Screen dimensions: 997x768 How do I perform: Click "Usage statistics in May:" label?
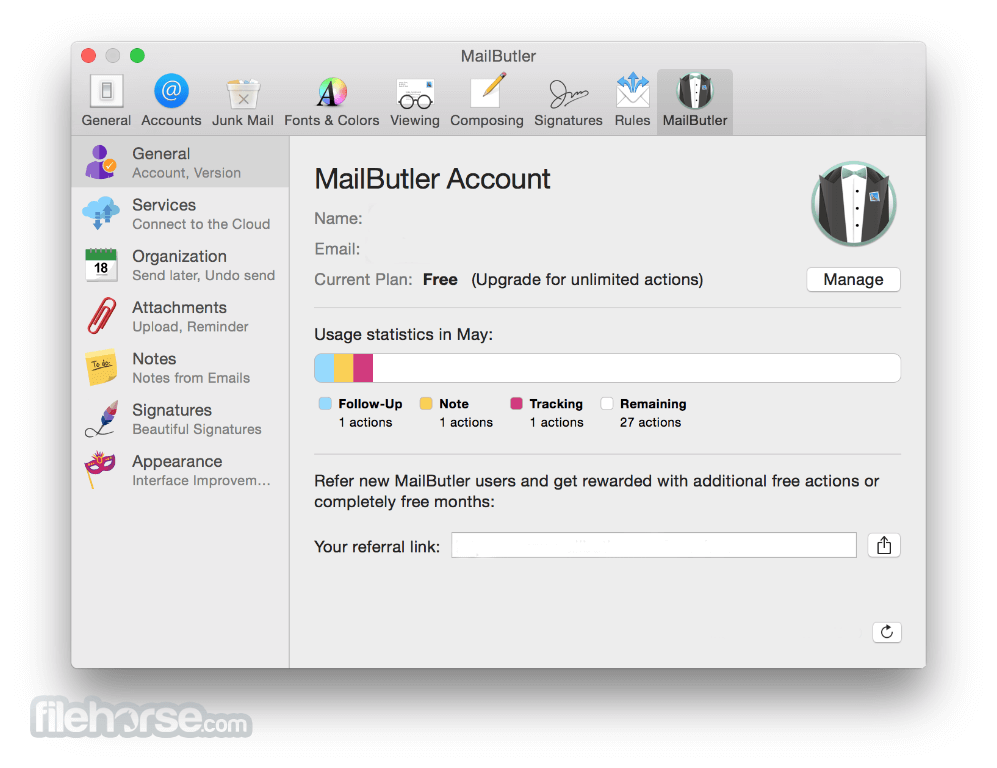tap(403, 334)
